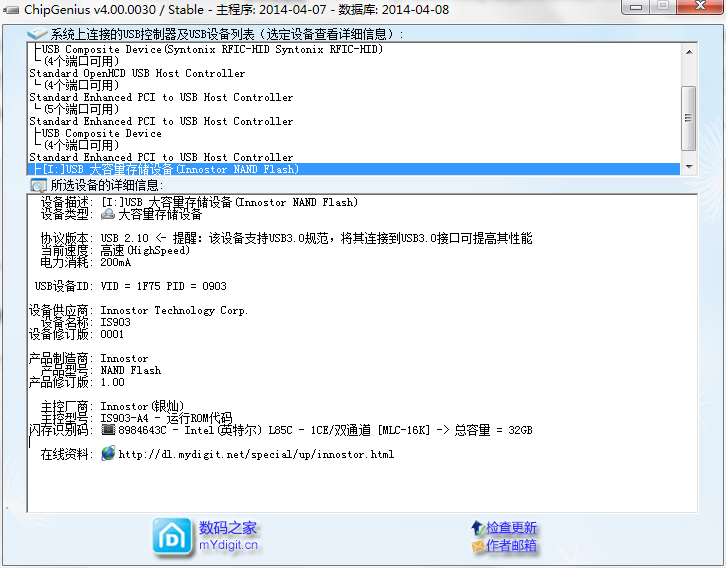Click the USB 2.10 protocol version text
This screenshot has width=726, height=568.
125,238
